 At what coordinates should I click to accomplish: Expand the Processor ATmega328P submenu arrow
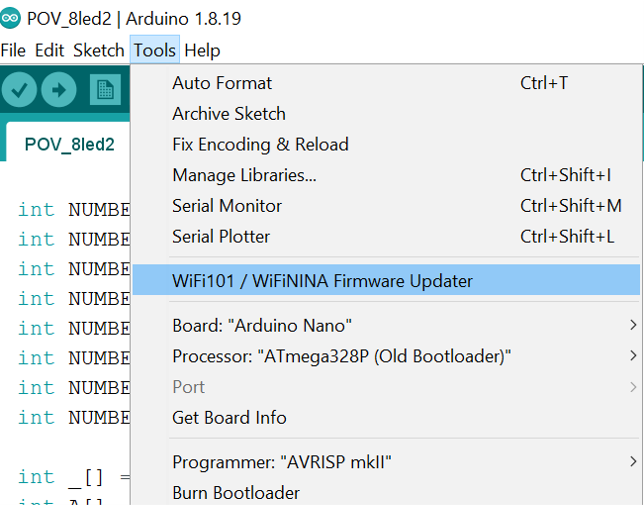click(x=632, y=356)
